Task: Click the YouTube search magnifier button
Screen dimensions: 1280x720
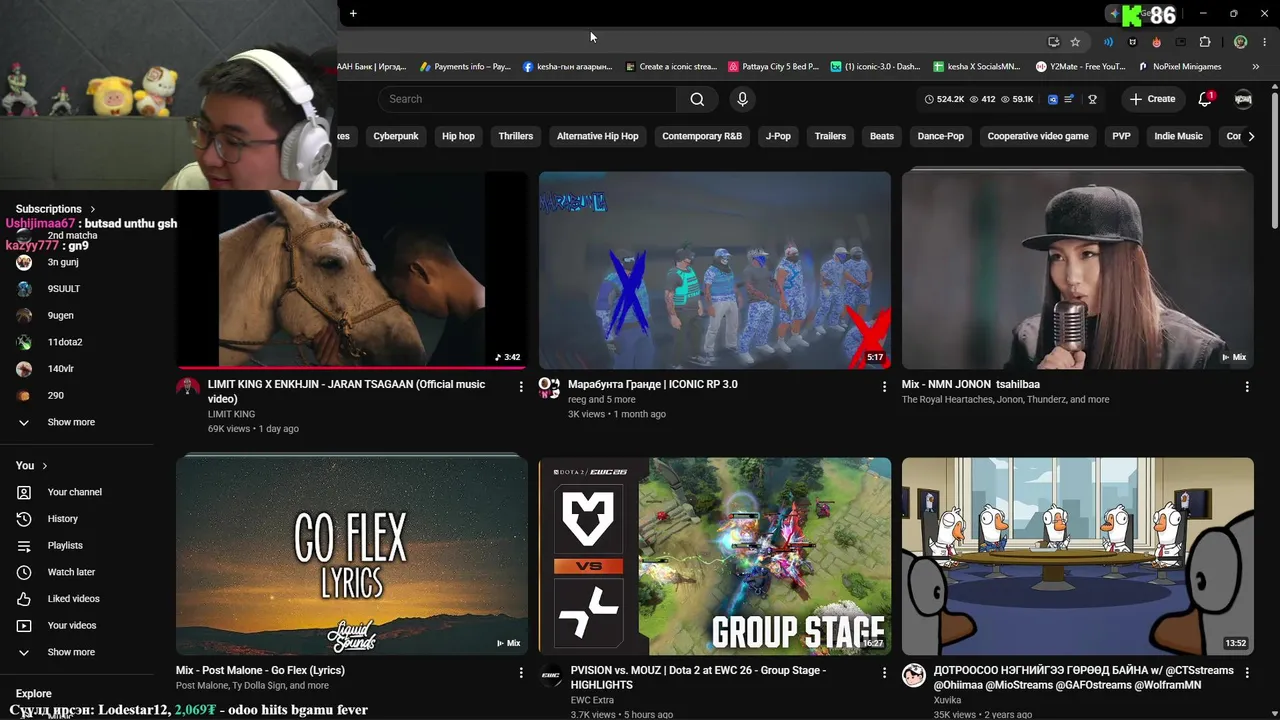Action: pyautogui.click(x=697, y=99)
